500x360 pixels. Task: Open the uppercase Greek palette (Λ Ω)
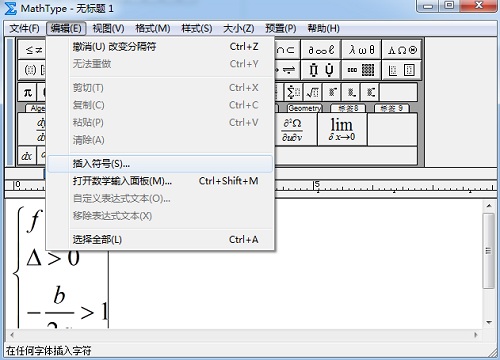(402, 50)
